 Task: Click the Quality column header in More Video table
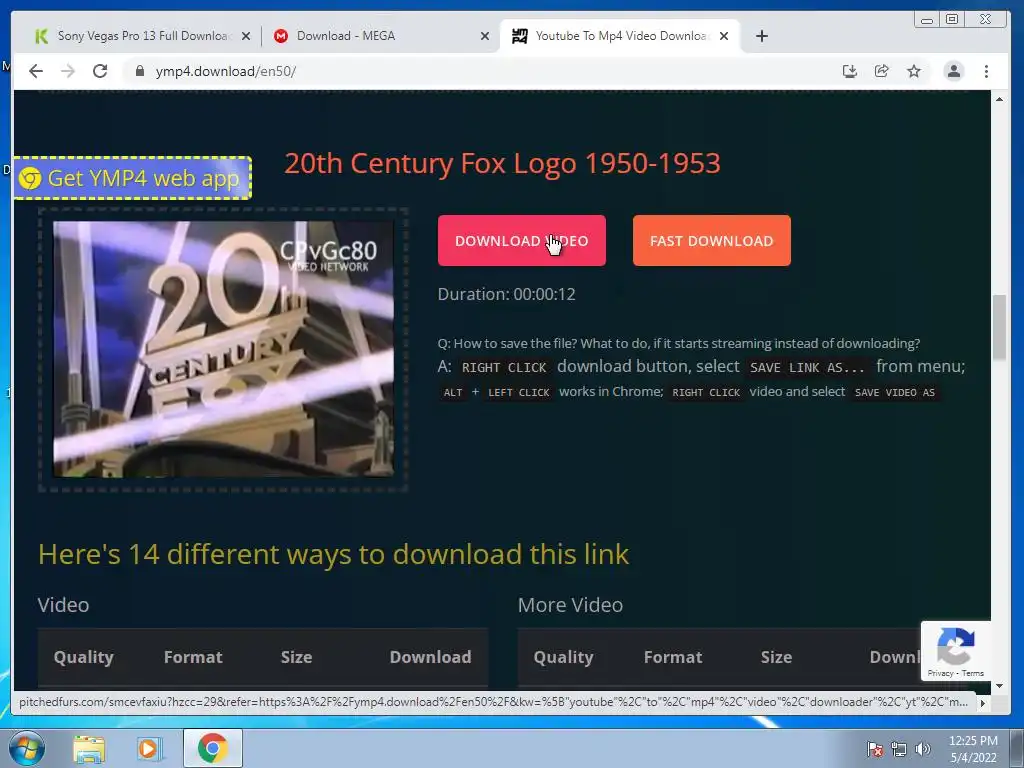pyautogui.click(x=564, y=657)
